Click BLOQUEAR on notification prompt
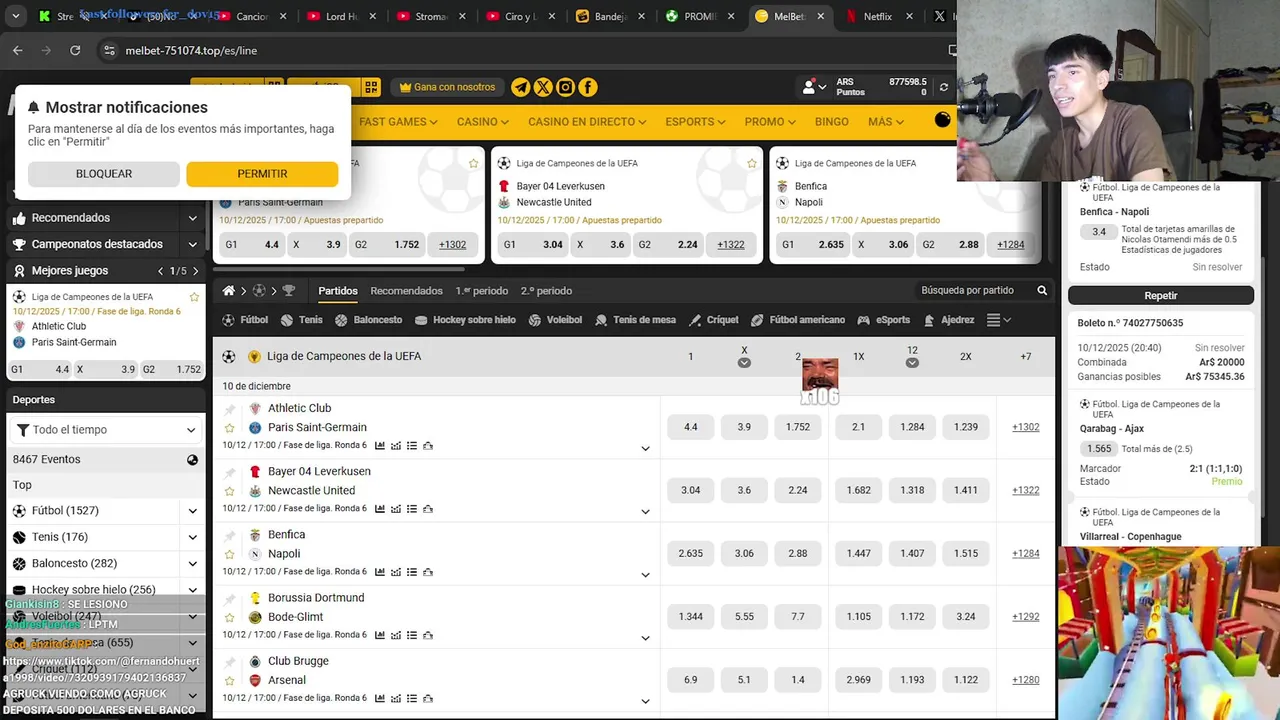Image resolution: width=1280 pixels, height=720 pixels. (x=104, y=174)
